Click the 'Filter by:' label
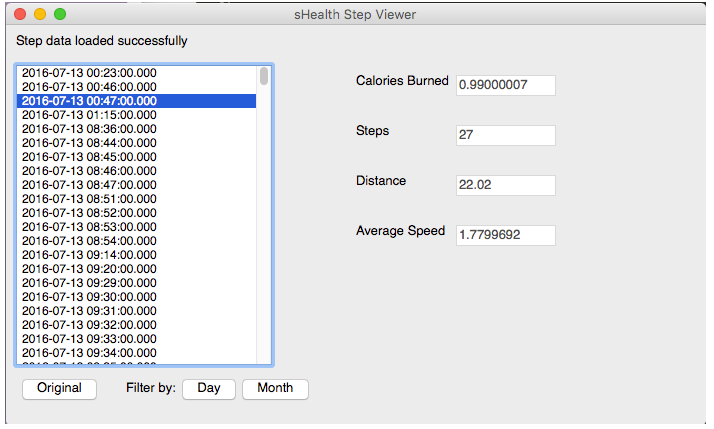714x429 pixels. 151,388
